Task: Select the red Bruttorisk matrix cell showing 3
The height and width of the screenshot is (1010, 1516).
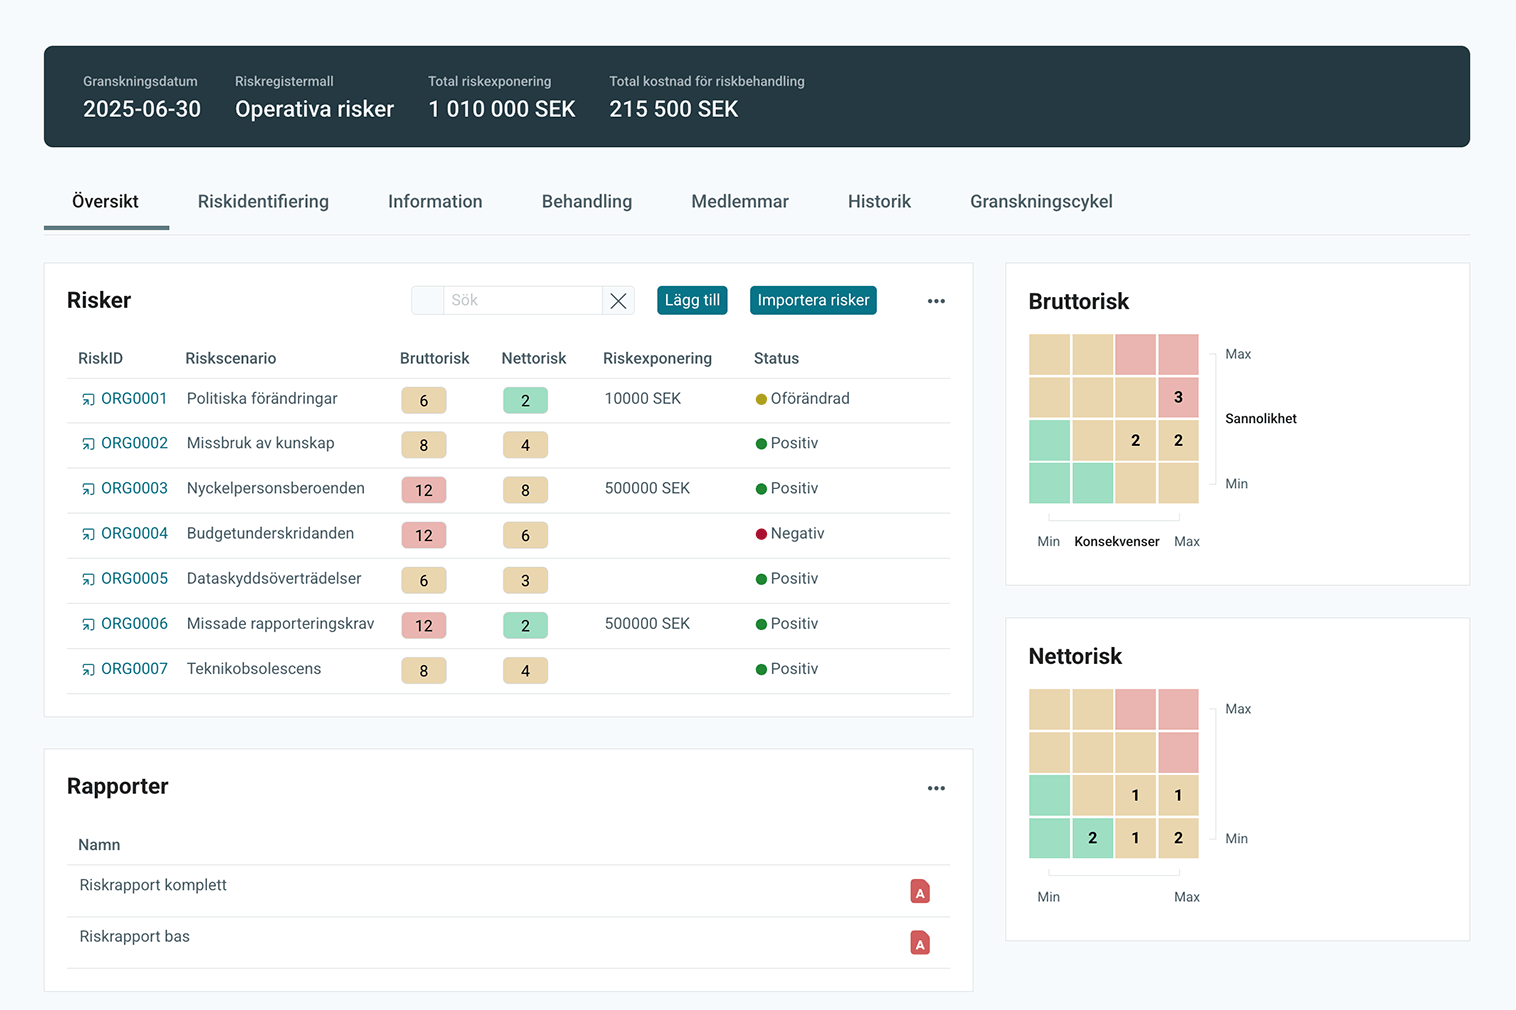Action: [1178, 398]
